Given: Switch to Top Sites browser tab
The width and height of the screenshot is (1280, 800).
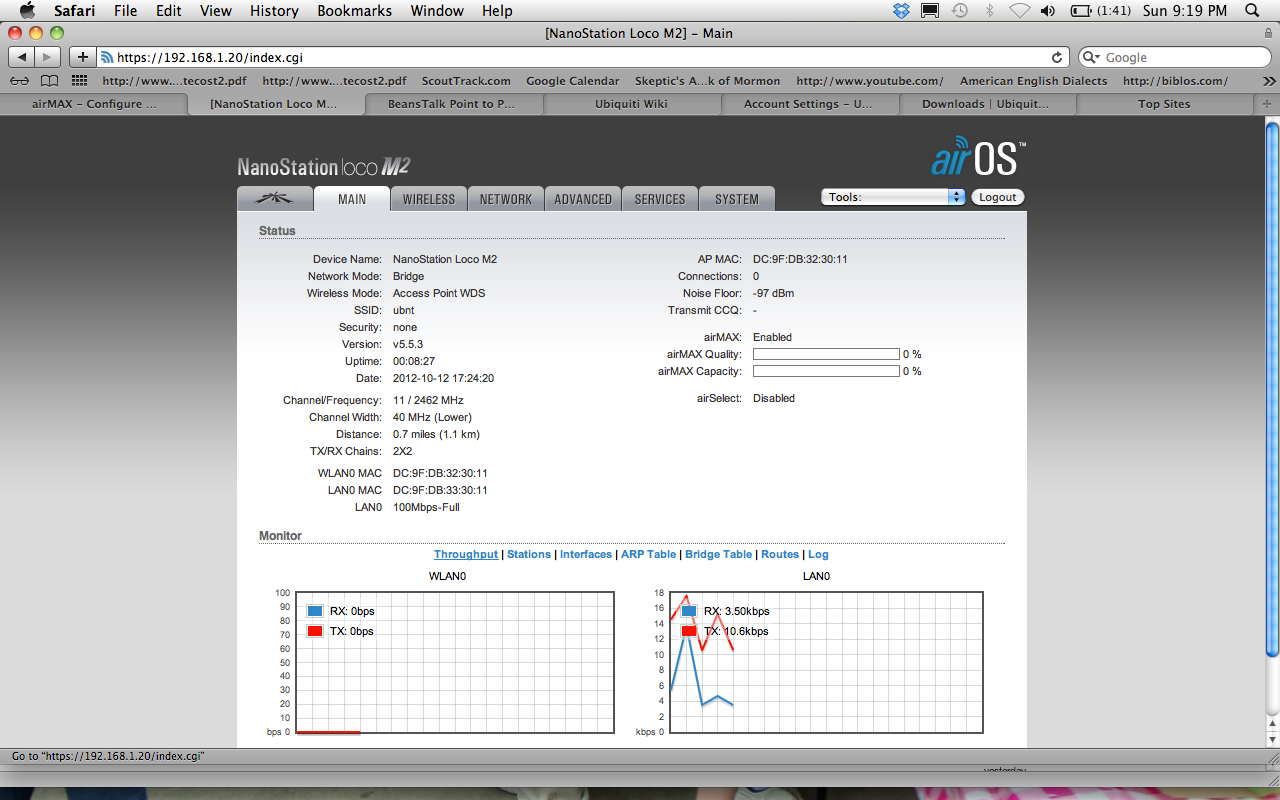Looking at the screenshot, I should [1164, 103].
